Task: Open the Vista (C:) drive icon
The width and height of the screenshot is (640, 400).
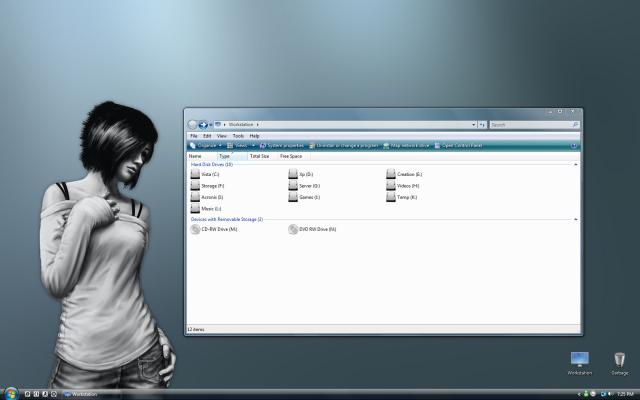Action: click(195, 174)
